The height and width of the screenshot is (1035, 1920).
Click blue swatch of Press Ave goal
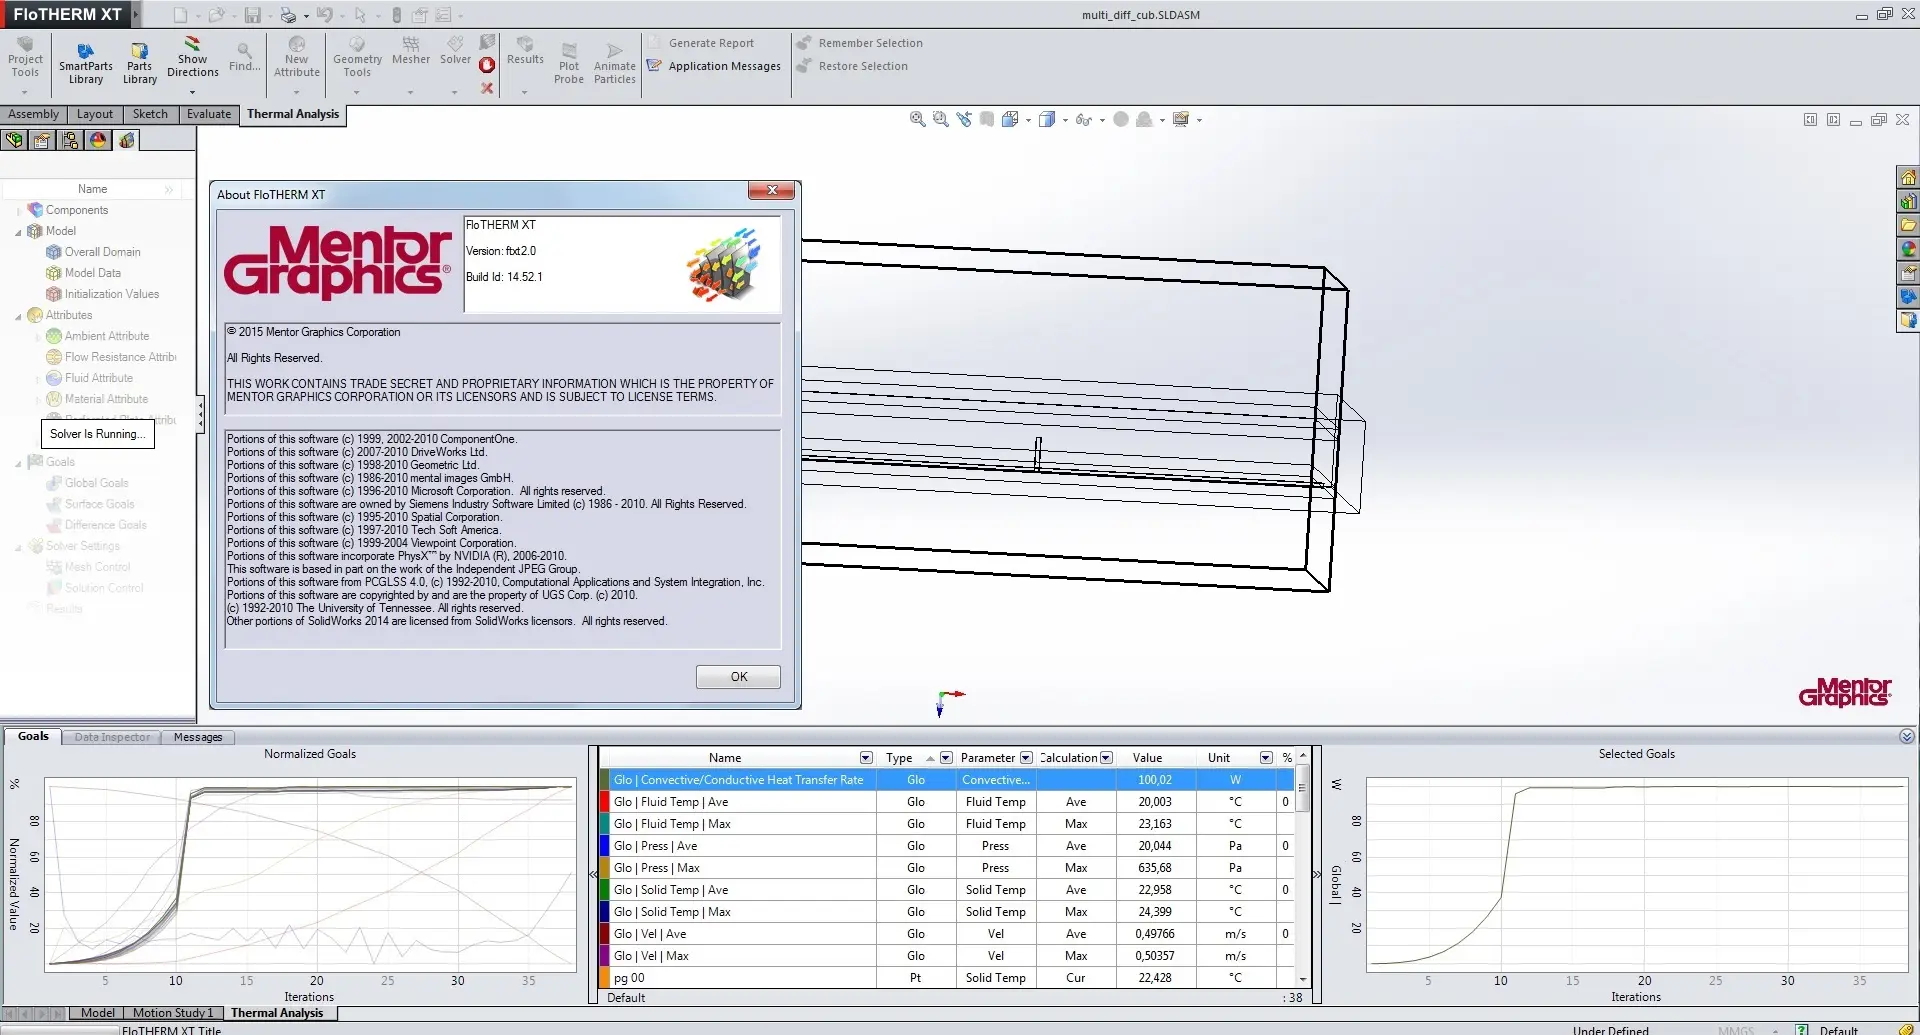(604, 846)
